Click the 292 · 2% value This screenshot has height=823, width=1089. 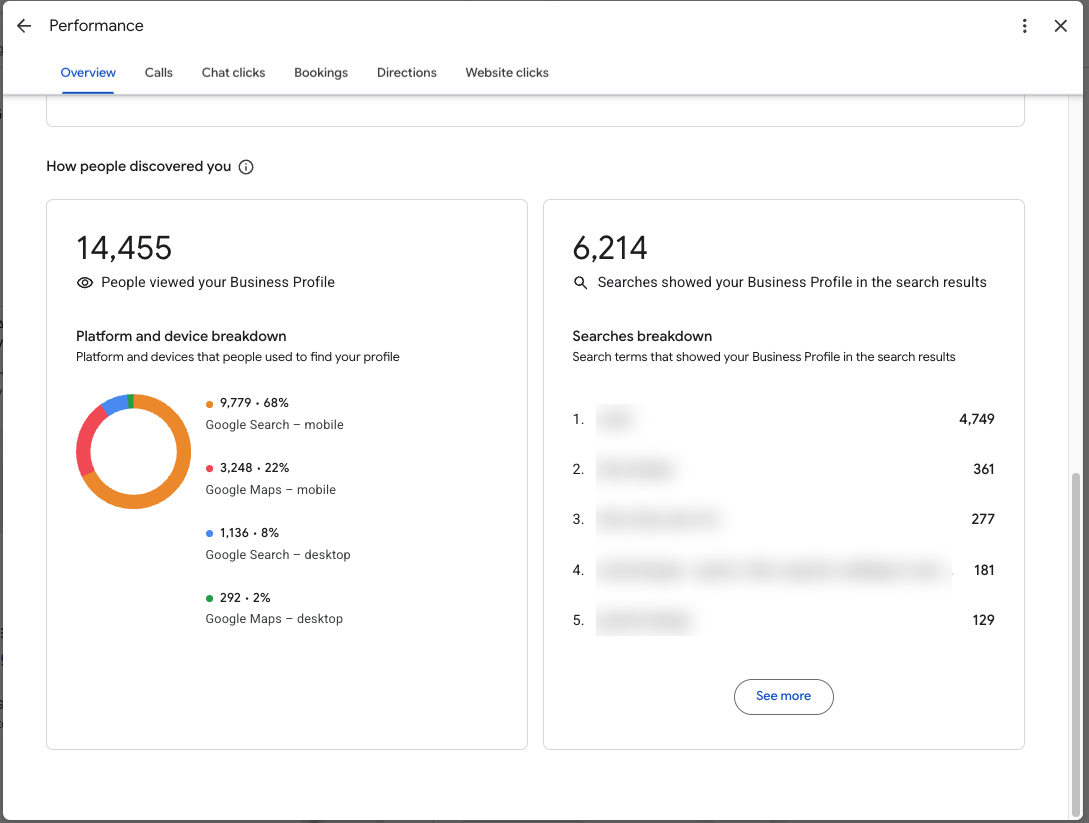point(245,597)
